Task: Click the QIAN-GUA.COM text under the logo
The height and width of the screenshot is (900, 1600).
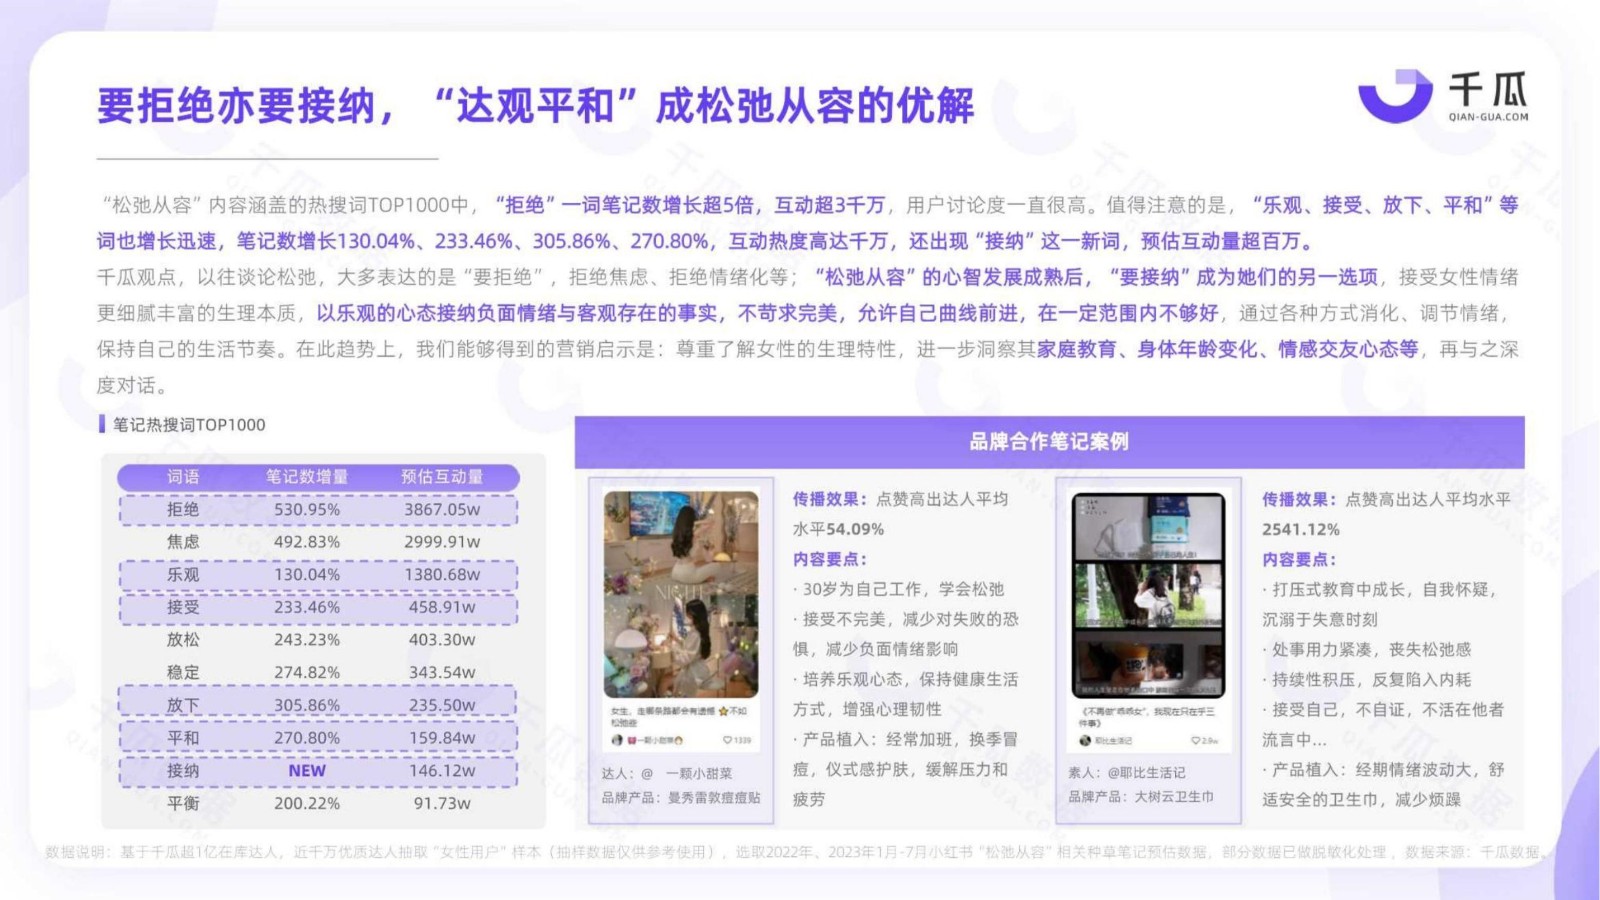Action: pos(1488,117)
